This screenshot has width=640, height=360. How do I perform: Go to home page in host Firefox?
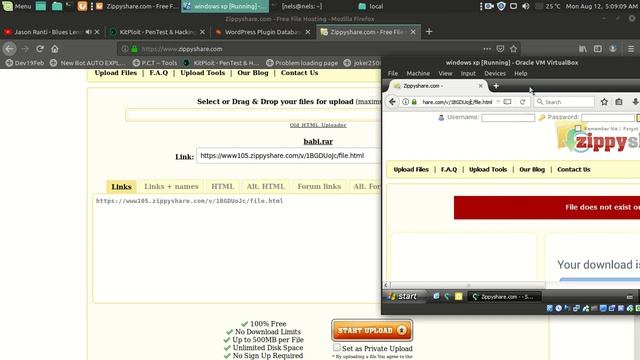click(x=55, y=49)
